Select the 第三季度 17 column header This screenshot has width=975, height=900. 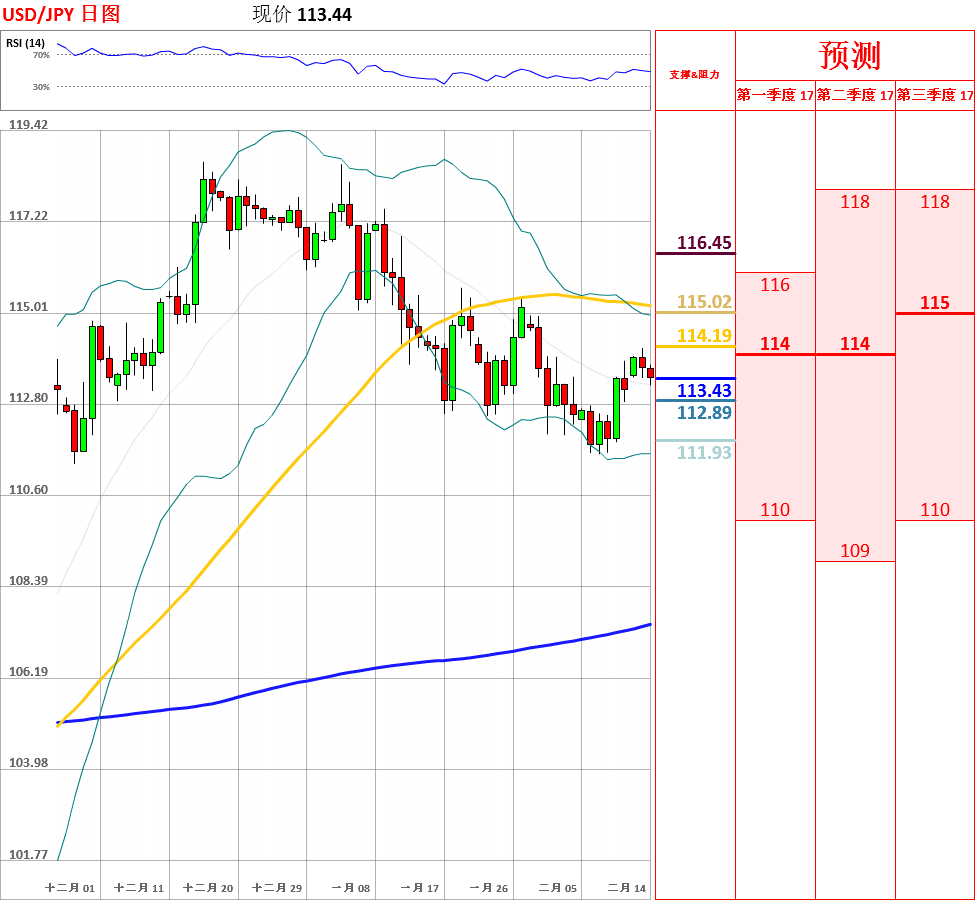click(x=935, y=95)
